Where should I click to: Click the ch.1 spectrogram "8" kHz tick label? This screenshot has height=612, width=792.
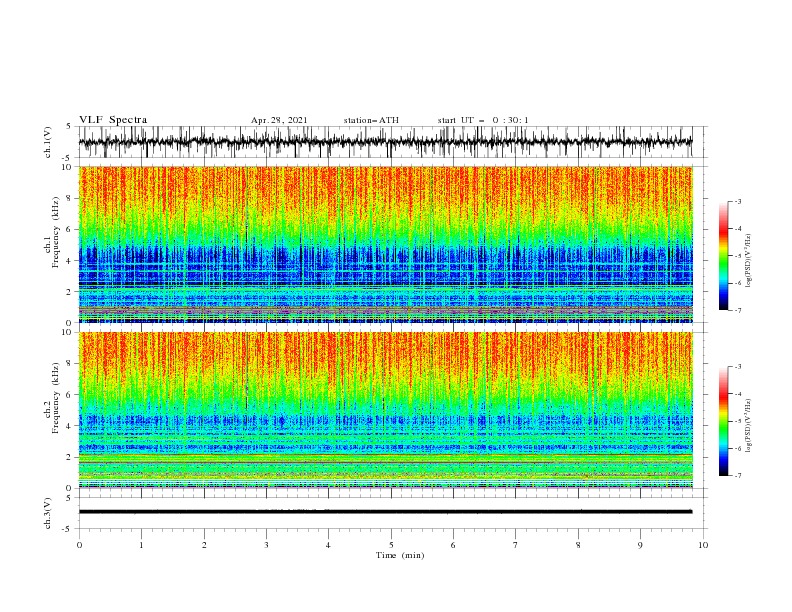point(69,198)
